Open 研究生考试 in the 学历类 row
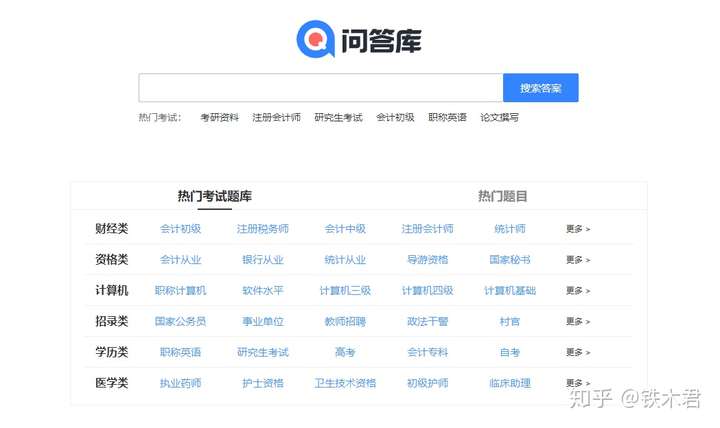Image resolution: width=720 pixels, height=428 pixels. (x=263, y=352)
